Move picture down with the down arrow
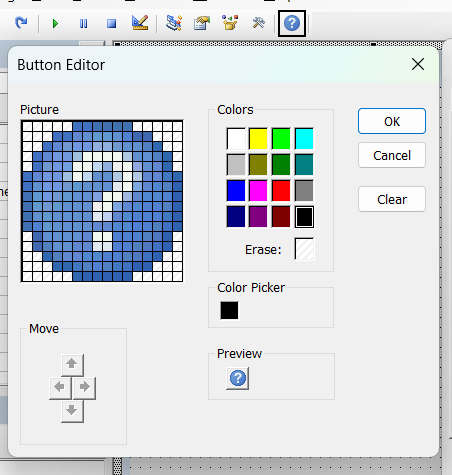Screen dimensions: 452x475 pyautogui.click(x=72, y=411)
